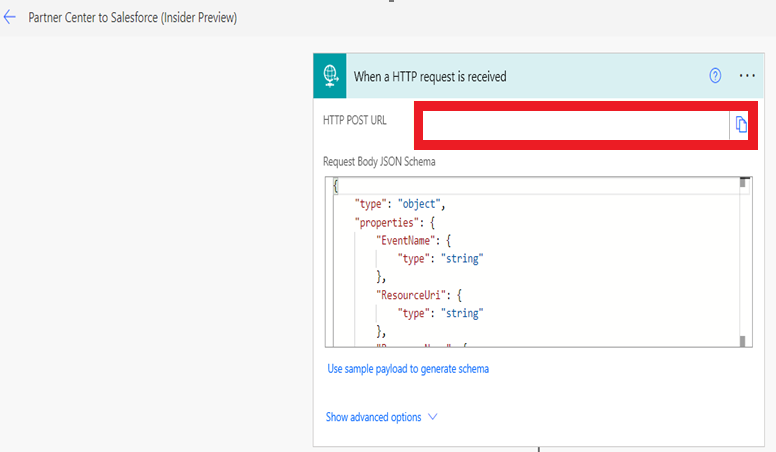The image size is (776, 452).
Task: Copy the HTTP POST URL
Action: point(740,125)
